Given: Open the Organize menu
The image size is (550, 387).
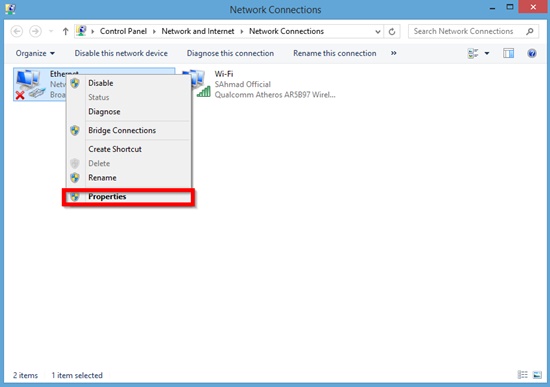Looking at the screenshot, I should click(x=35, y=53).
